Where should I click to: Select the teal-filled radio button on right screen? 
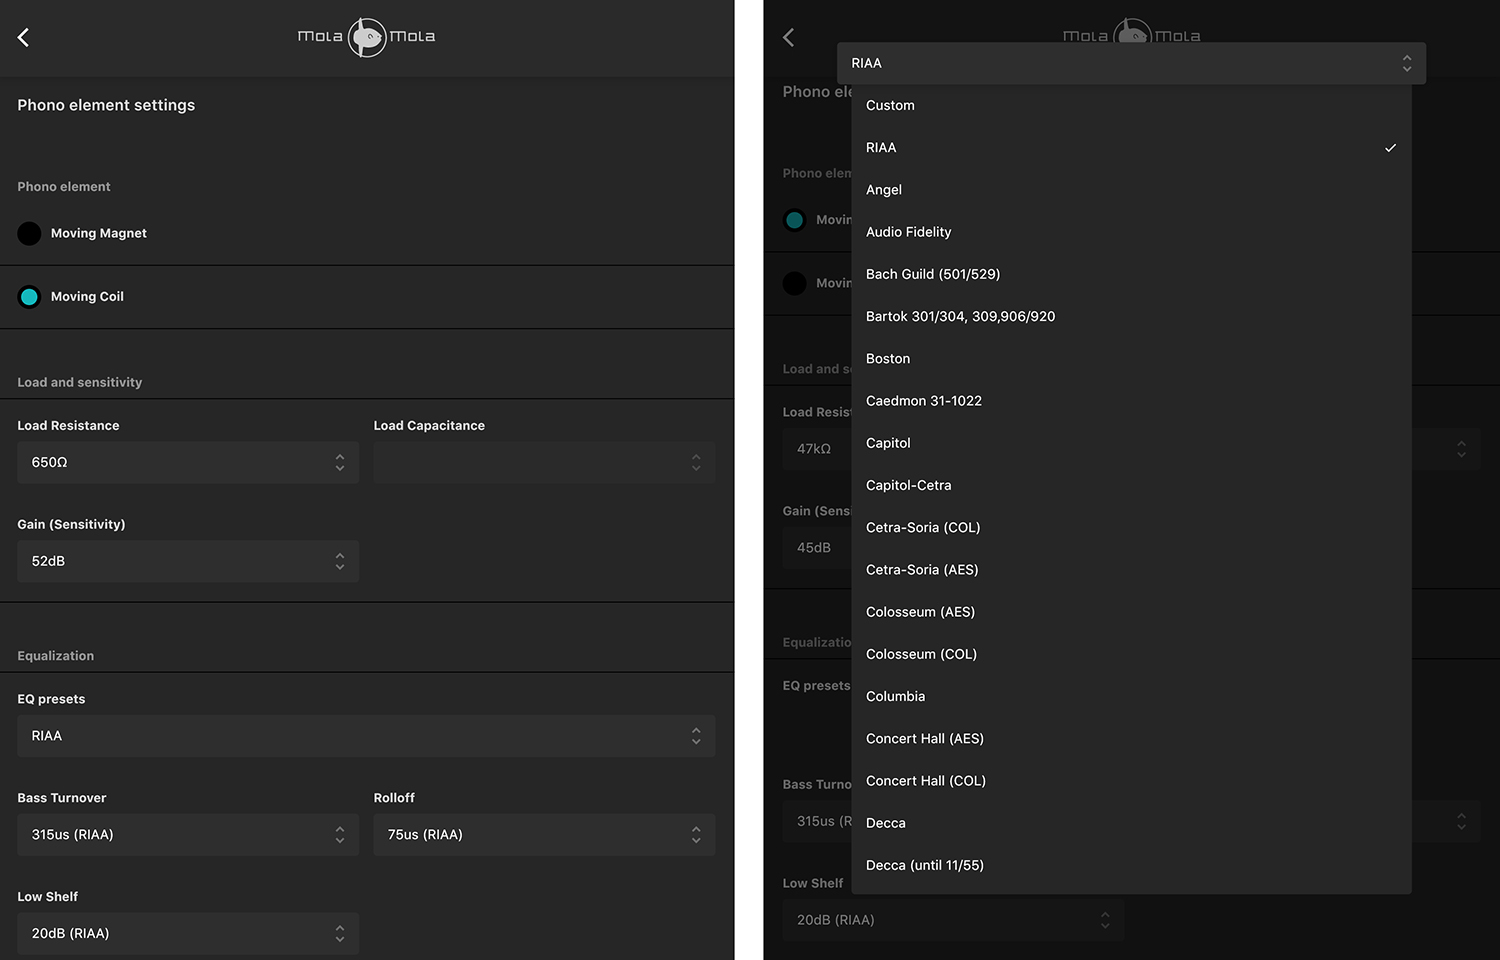click(x=794, y=220)
